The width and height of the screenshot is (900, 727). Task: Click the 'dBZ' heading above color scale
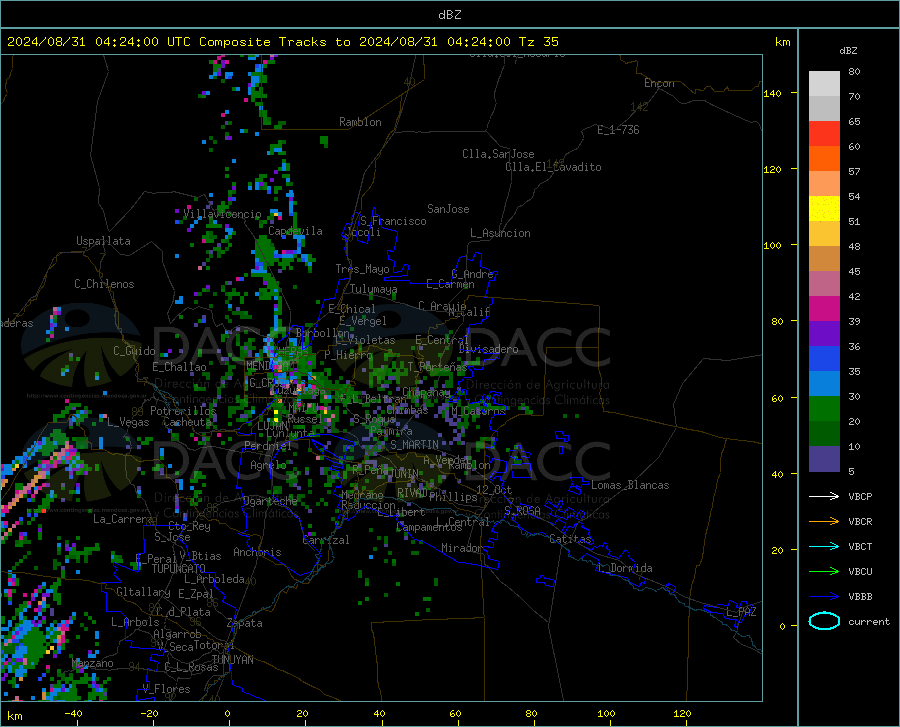point(848,50)
